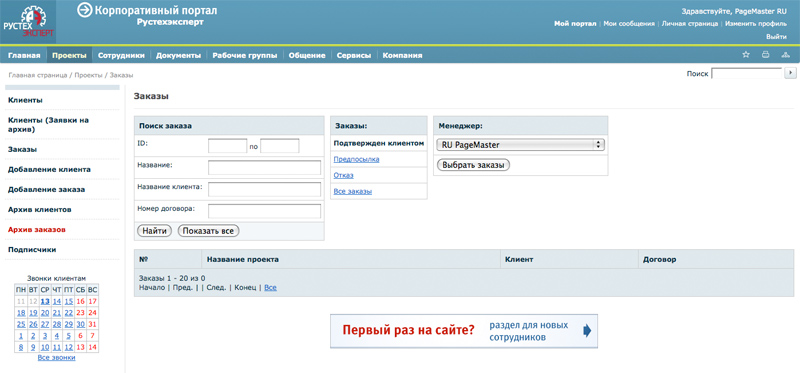
Task: Click the search go arrow button
Action: pos(790,73)
